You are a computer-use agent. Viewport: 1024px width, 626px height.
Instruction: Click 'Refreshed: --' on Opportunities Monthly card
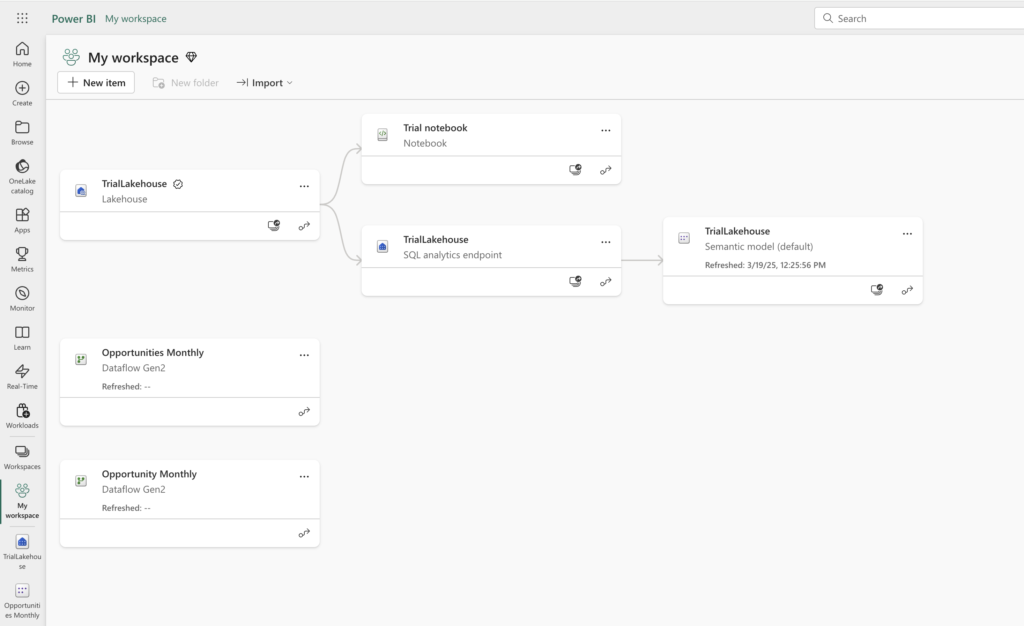pyautogui.click(x=126, y=386)
